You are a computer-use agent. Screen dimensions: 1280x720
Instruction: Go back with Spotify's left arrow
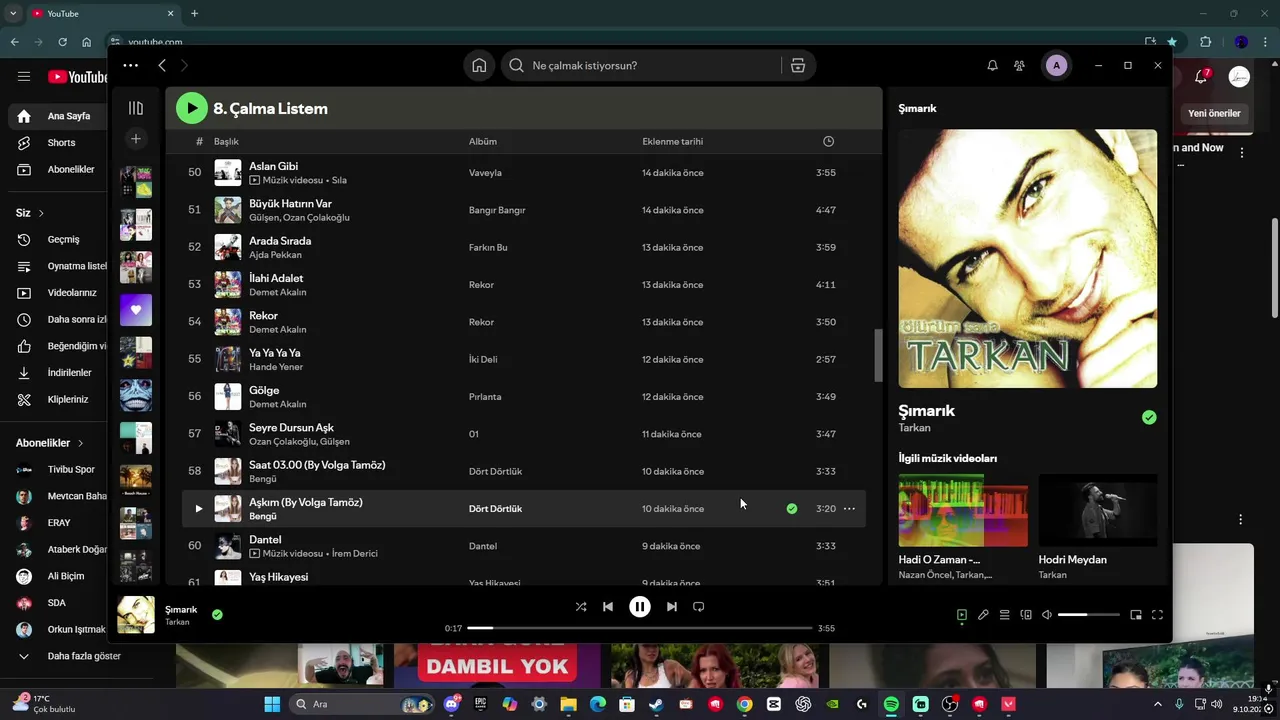(162, 65)
